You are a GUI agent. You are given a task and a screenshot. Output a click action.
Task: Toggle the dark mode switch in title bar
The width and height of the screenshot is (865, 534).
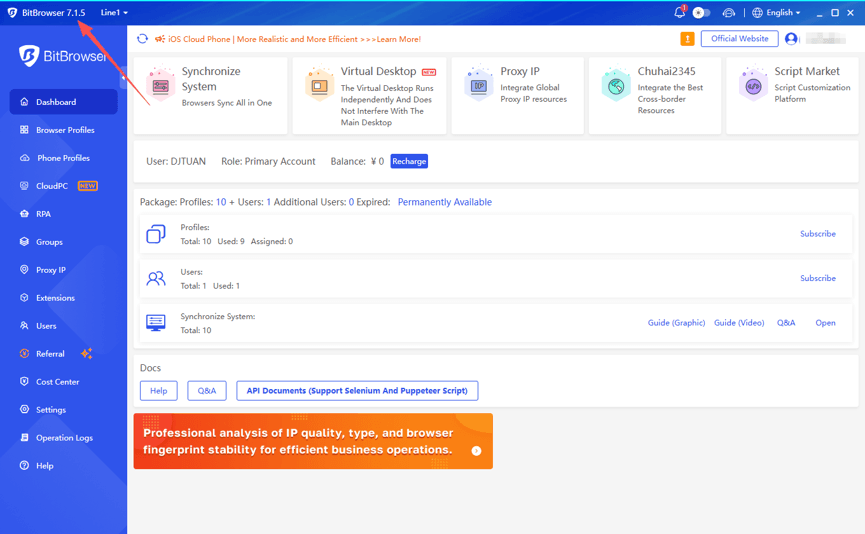701,13
